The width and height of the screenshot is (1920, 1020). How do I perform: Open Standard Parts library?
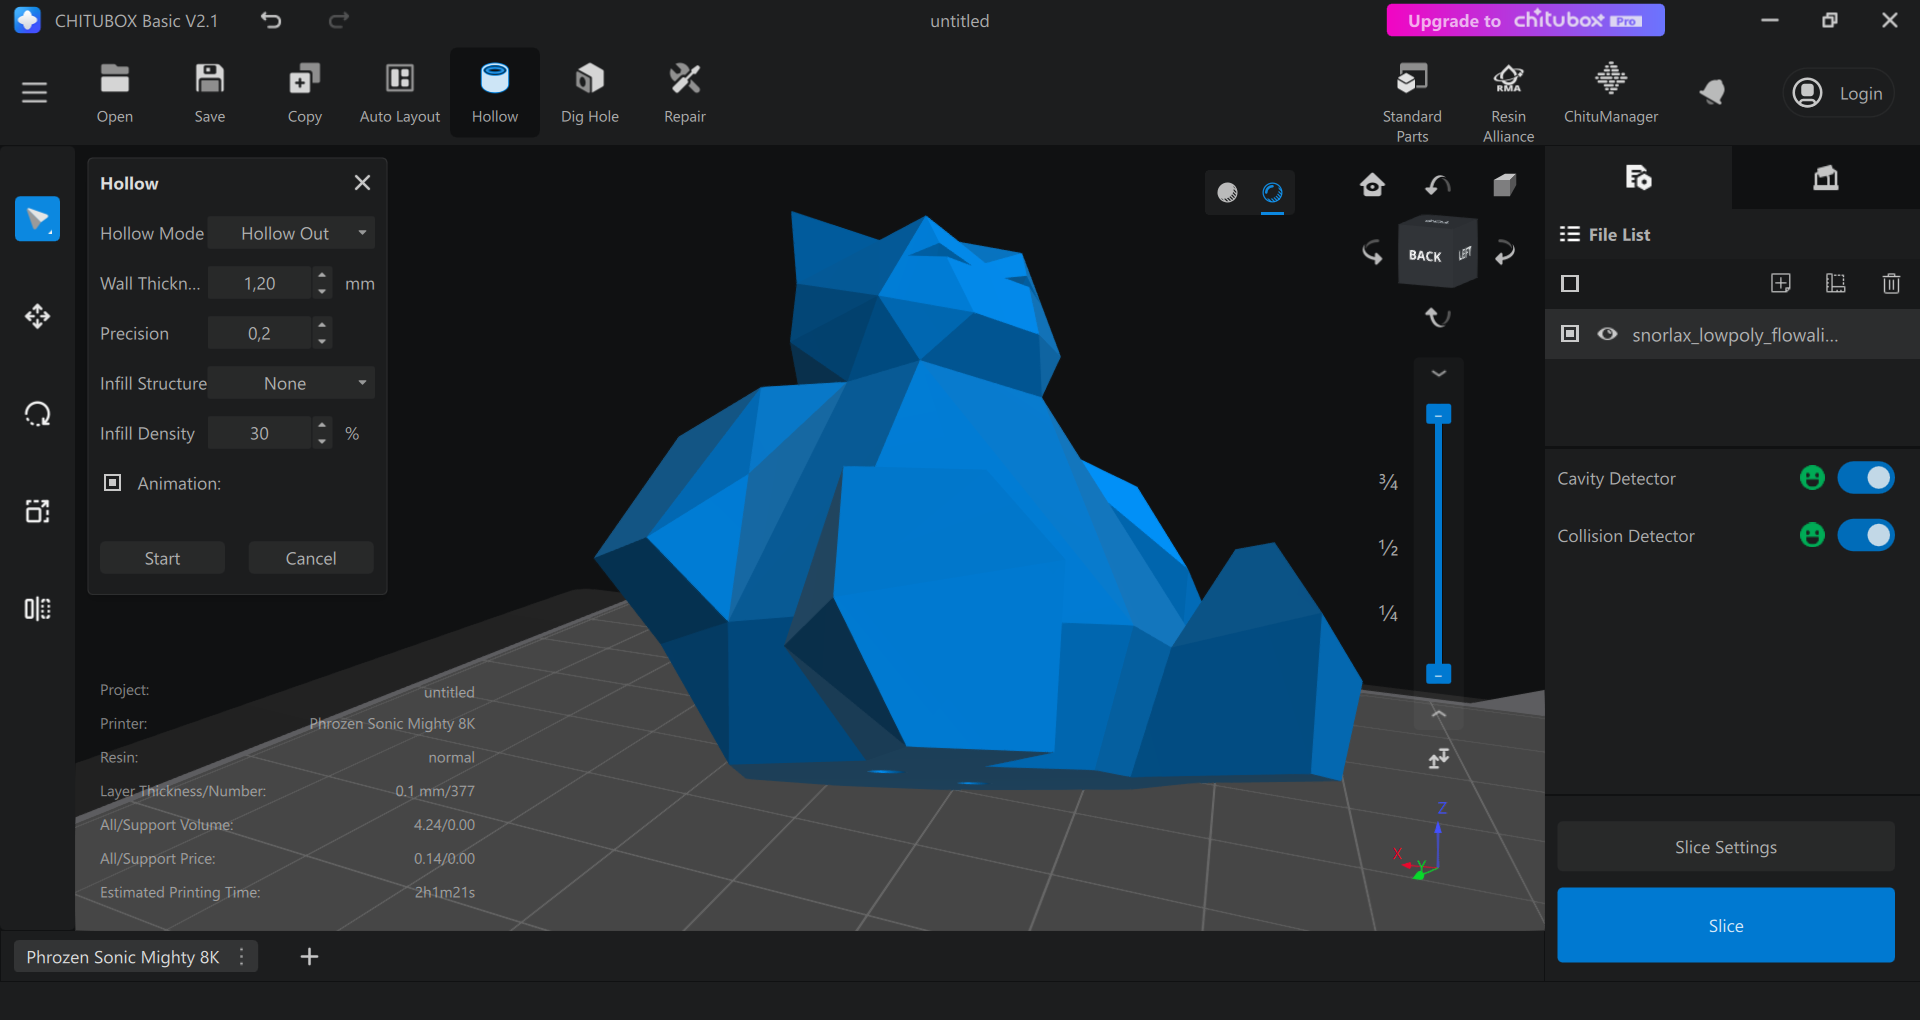[x=1412, y=100]
